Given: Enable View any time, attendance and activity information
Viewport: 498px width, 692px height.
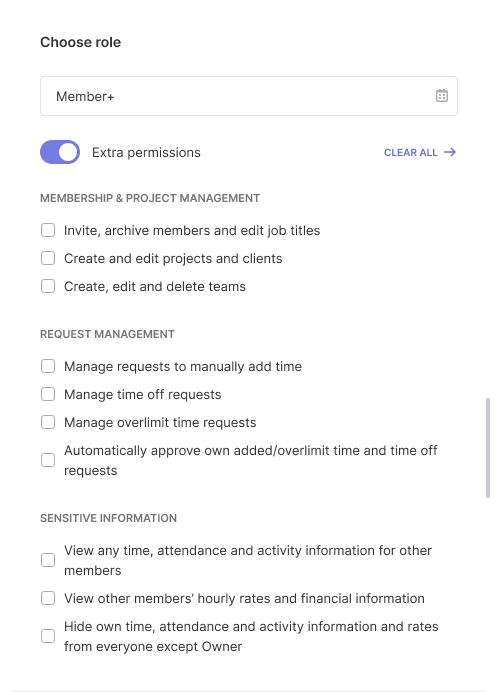Looking at the screenshot, I should coord(48,560).
